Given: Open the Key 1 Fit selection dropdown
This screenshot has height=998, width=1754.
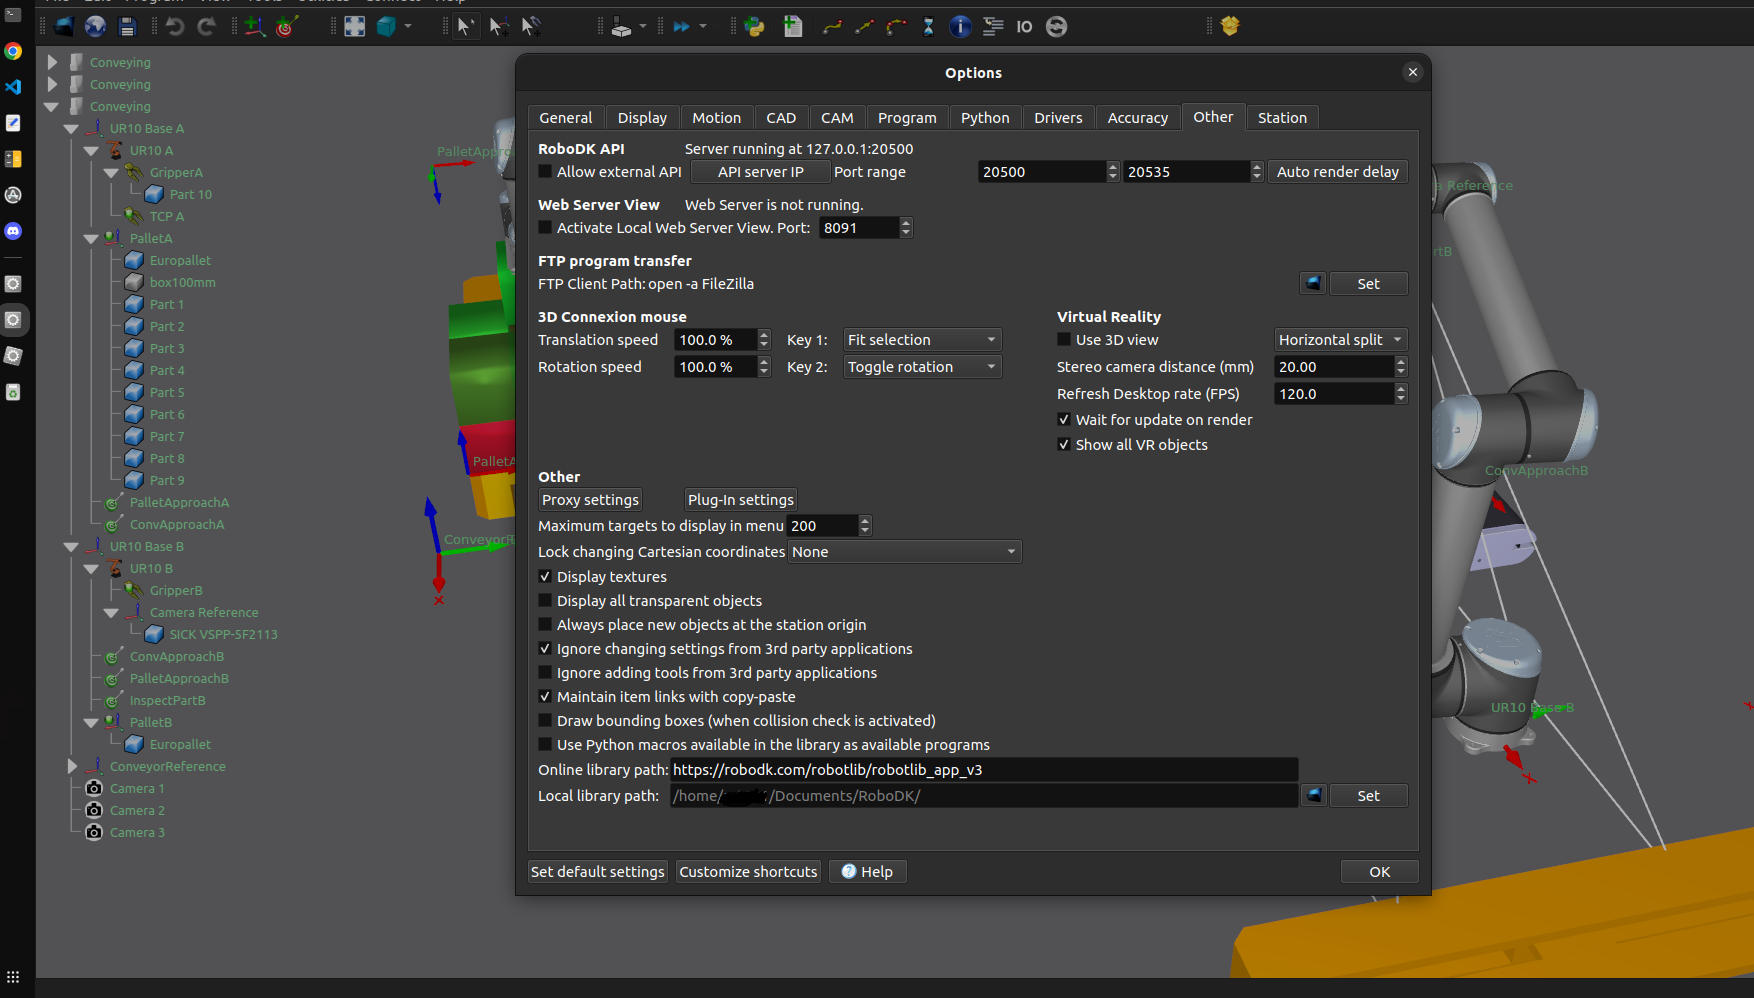Looking at the screenshot, I should tap(921, 340).
